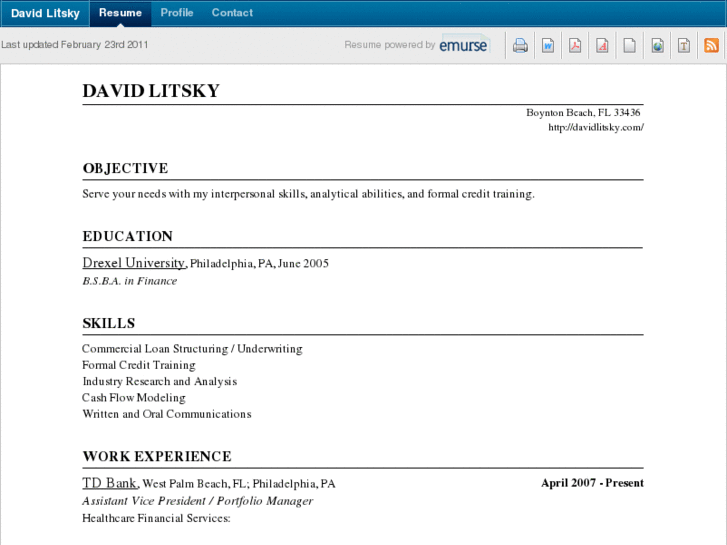
Task: Click the blank page document icon
Action: tap(629, 45)
